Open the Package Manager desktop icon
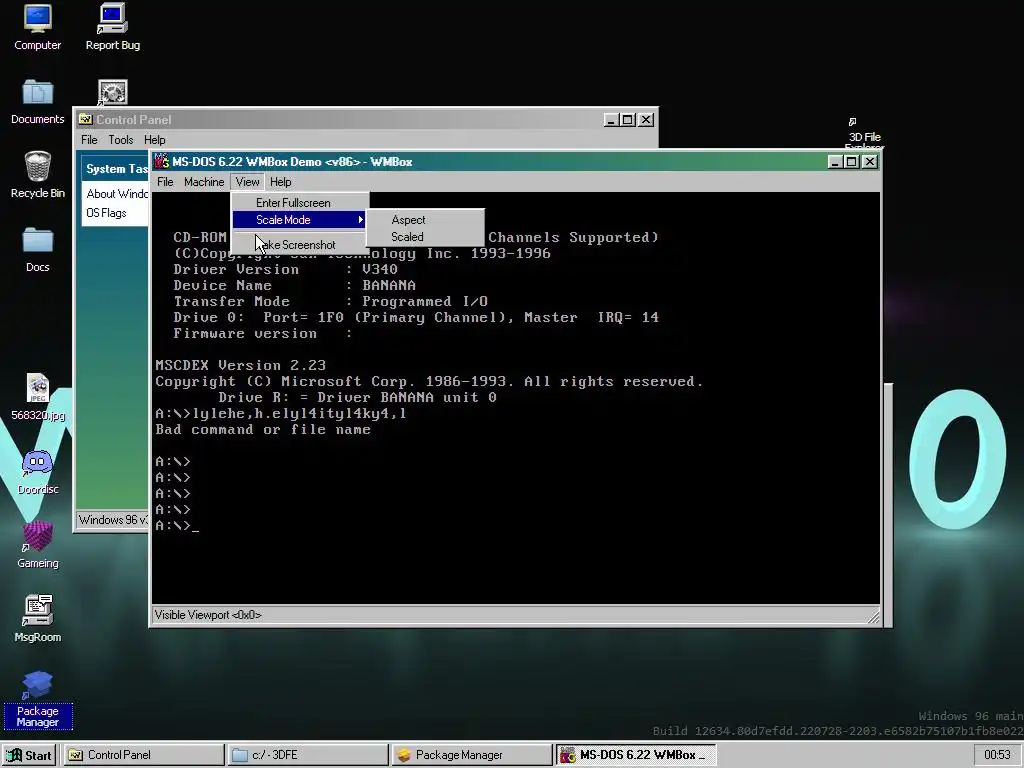Image resolution: width=1024 pixels, height=768 pixels. 37,699
